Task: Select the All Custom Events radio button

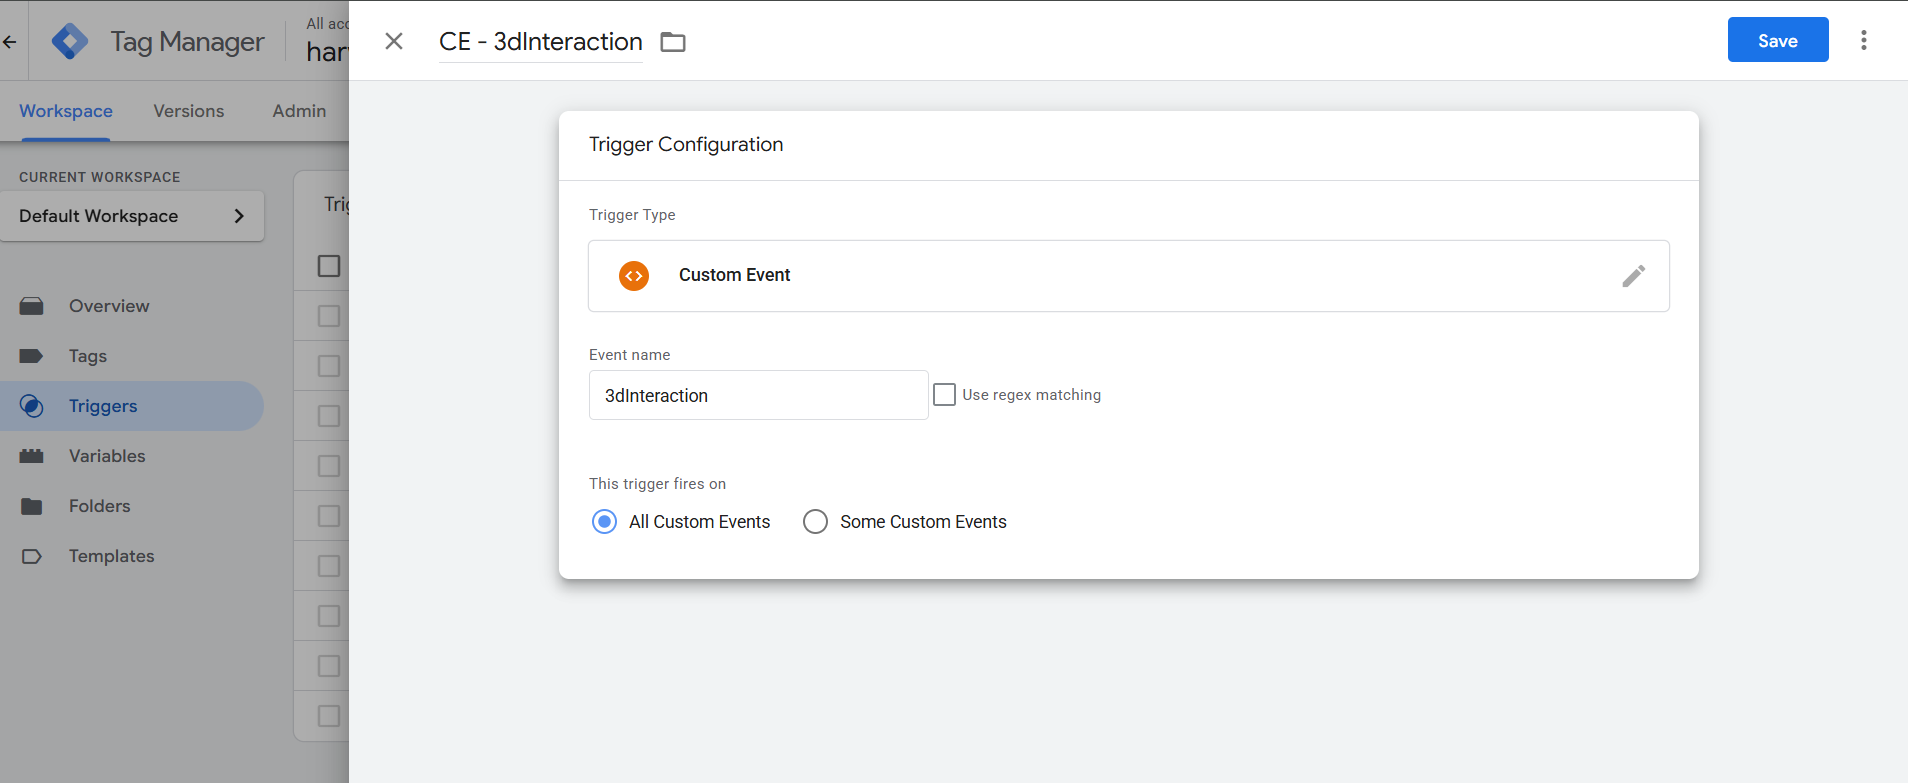Action: (x=605, y=522)
